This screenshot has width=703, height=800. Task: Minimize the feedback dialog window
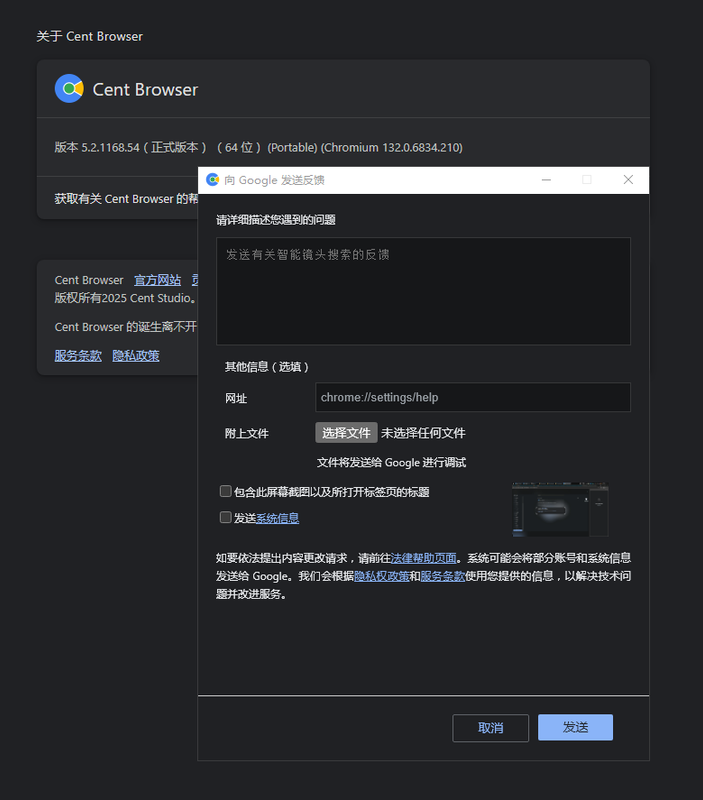click(x=546, y=180)
